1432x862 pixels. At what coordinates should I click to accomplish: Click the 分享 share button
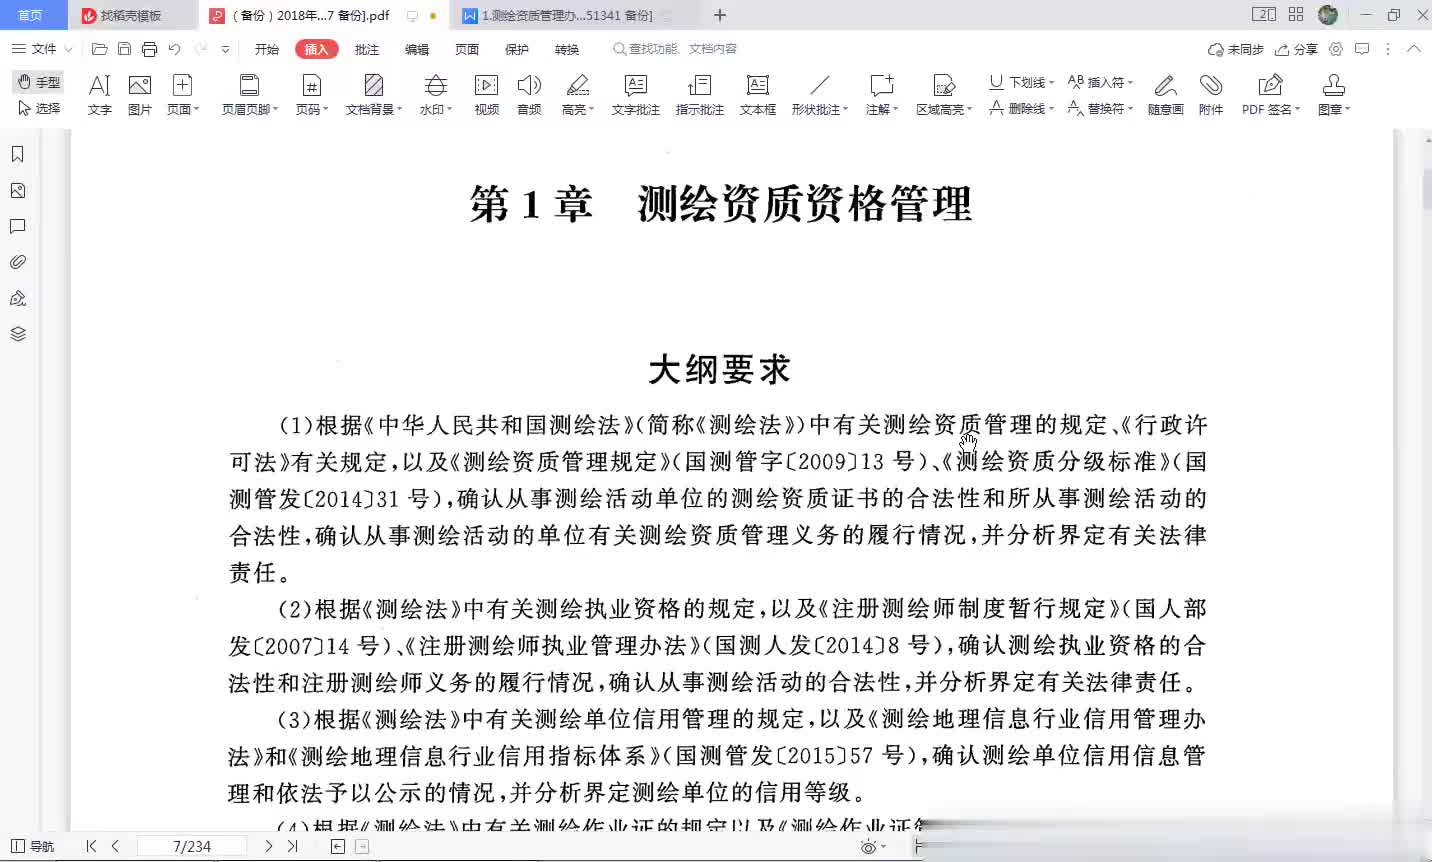click(1296, 49)
